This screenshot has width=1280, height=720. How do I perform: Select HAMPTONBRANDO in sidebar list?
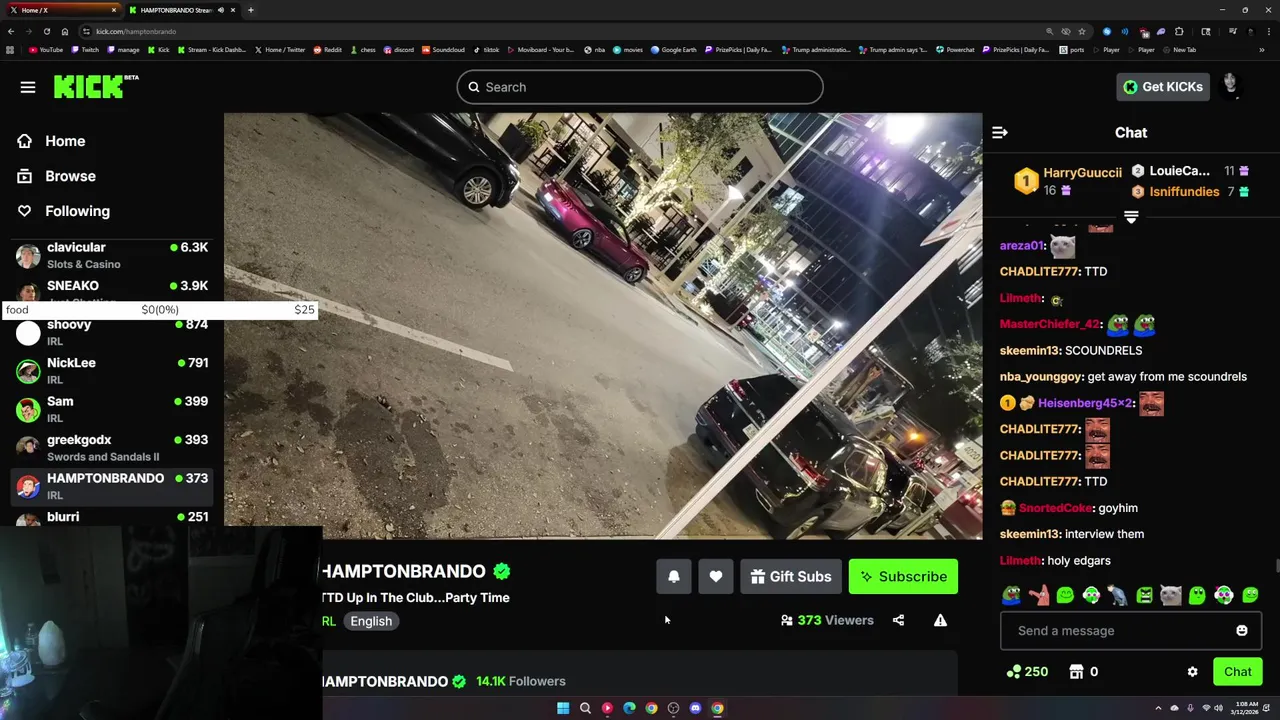click(112, 486)
